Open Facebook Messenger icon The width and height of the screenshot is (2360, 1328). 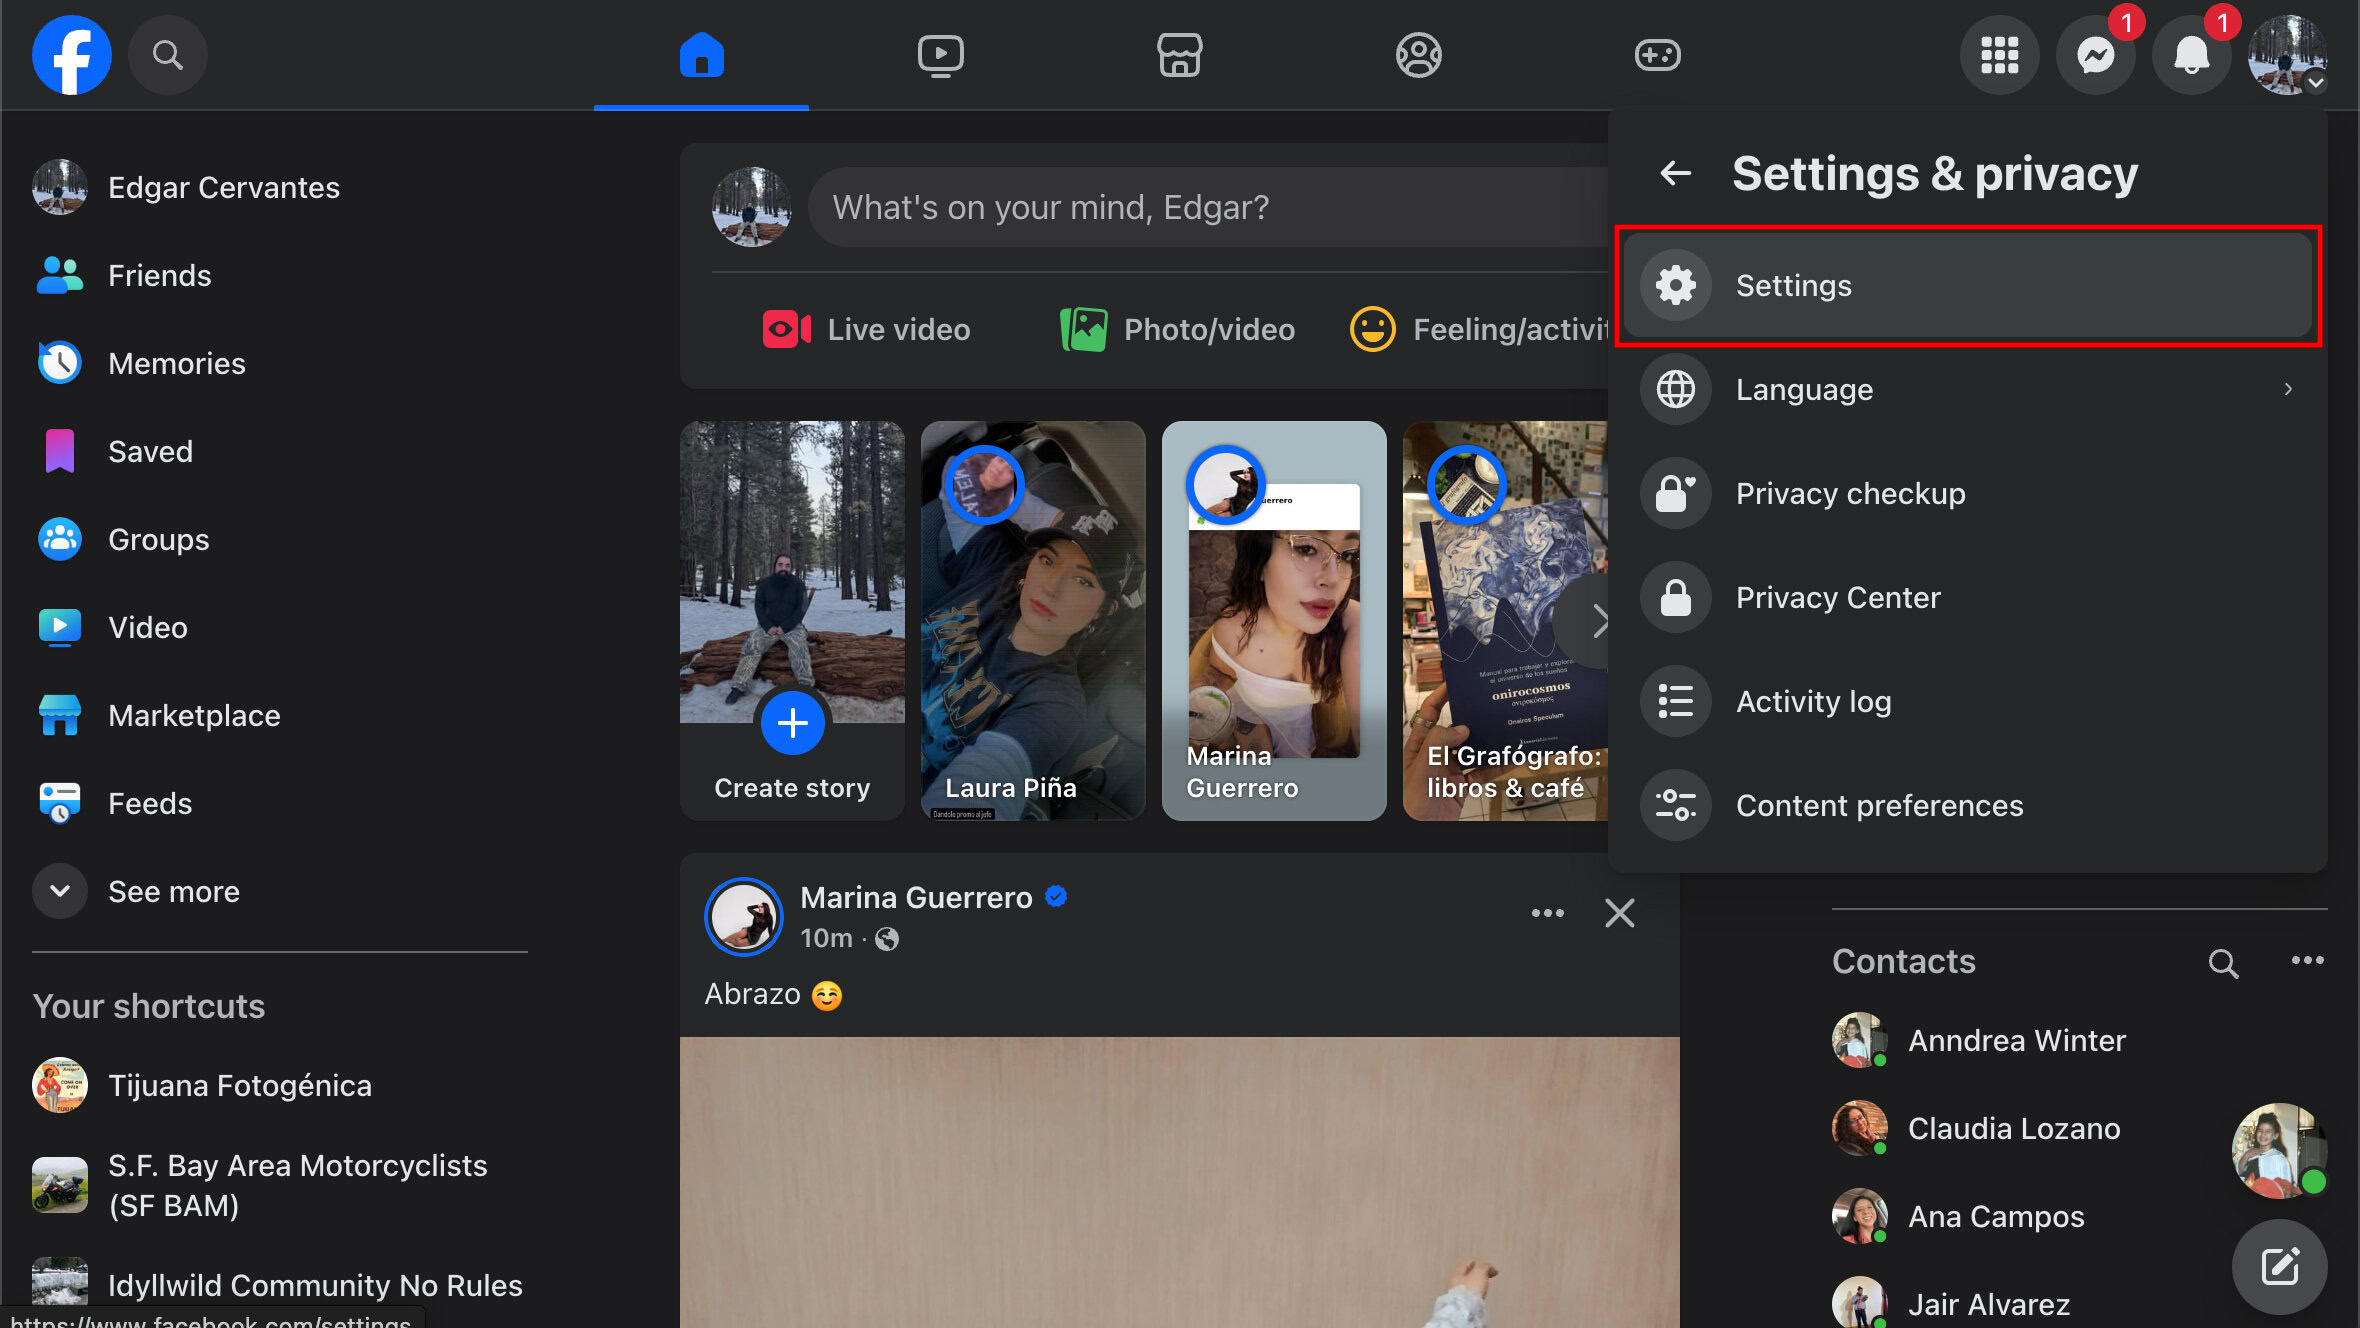click(x=2096, y=55)
